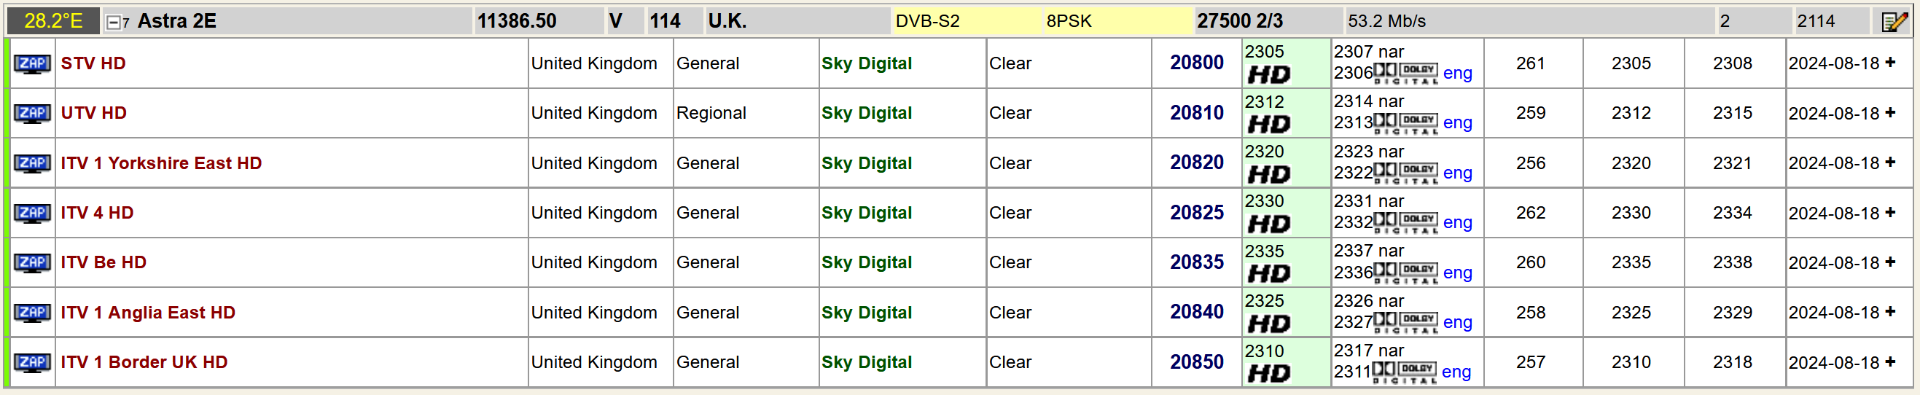Open the 28.2°E orbital position link
The width and height of the screenshot is (1920, 395).
pos(53,21)
